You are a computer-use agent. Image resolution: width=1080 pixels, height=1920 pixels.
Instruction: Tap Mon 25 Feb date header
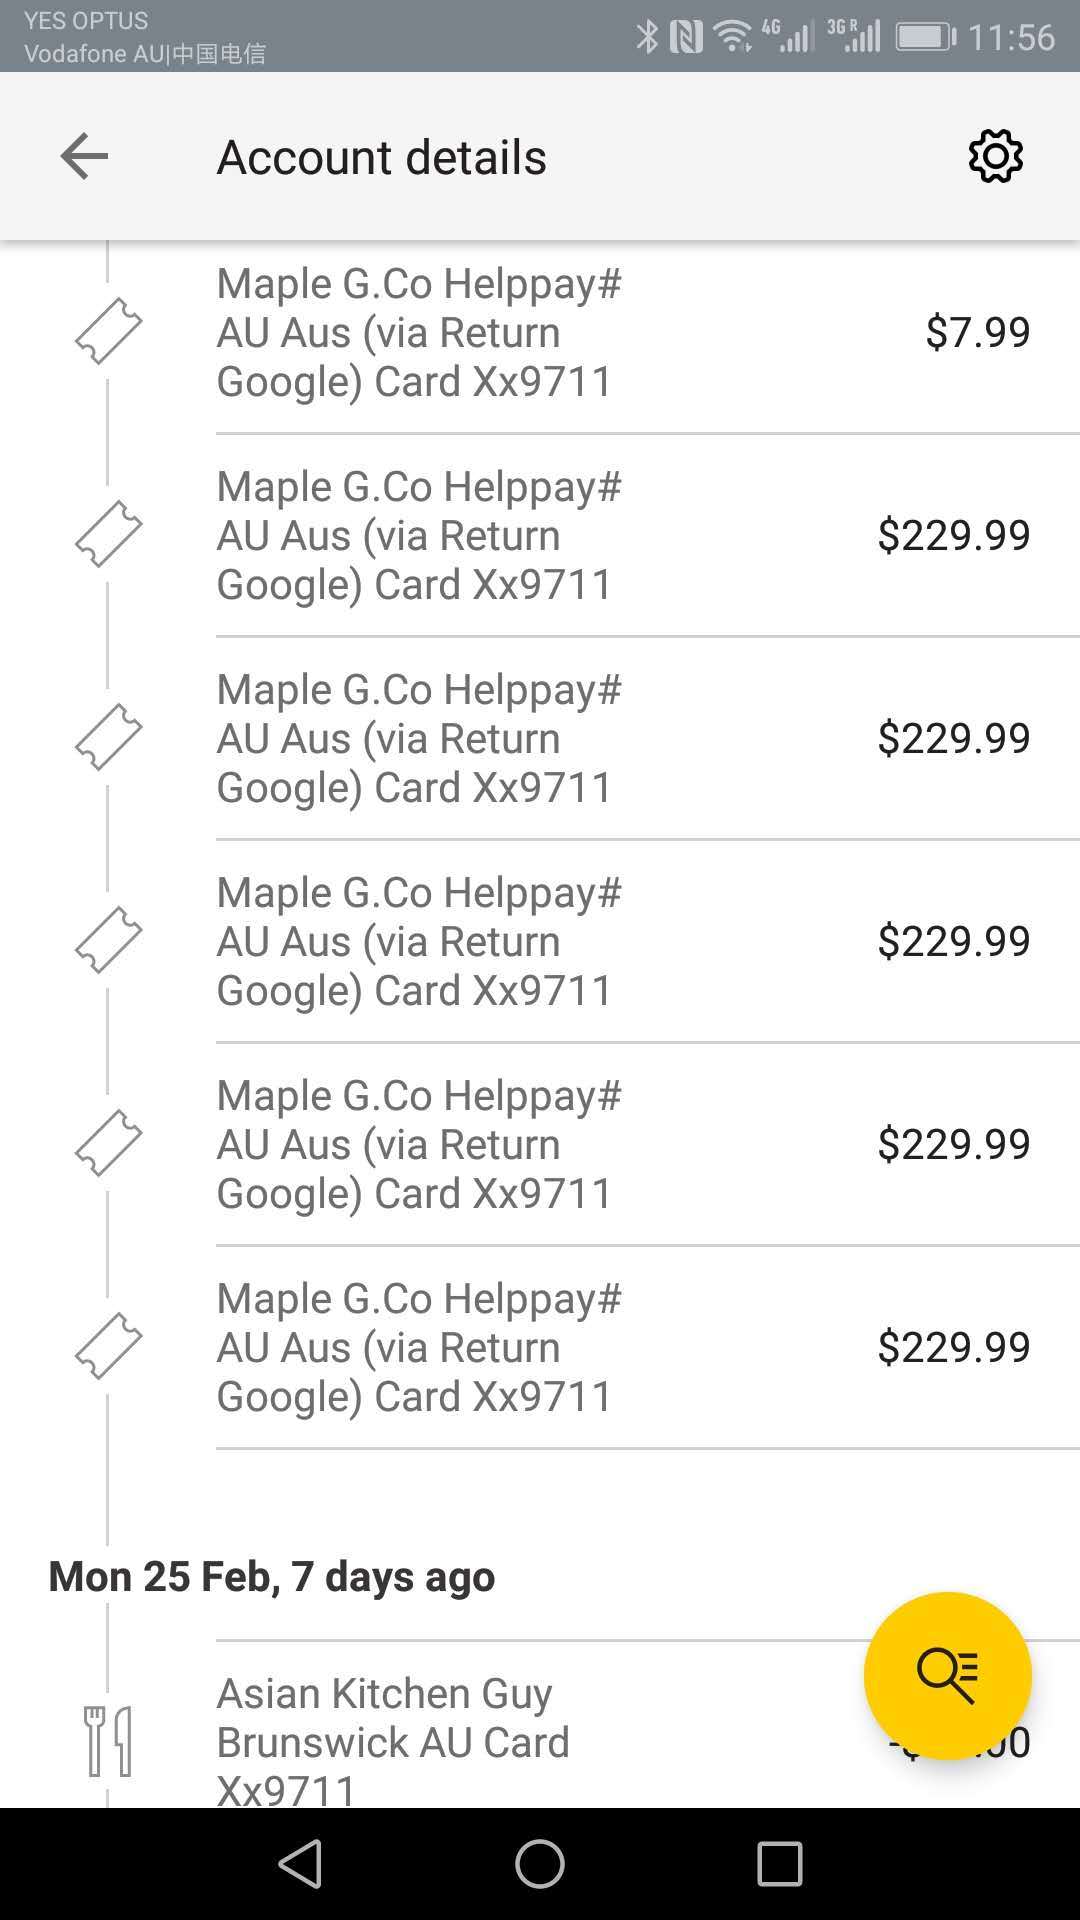pyautogui.click(x=272, y=1577)
